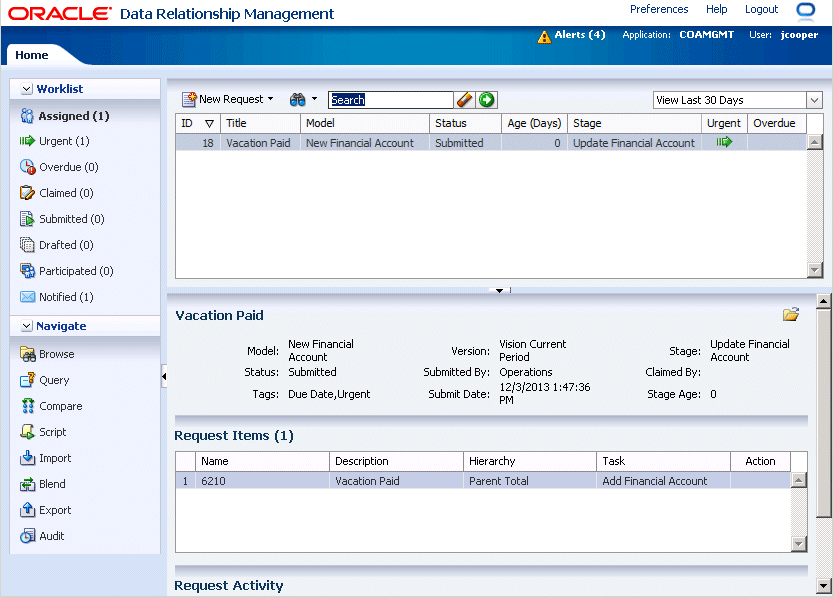
Task: Run search with the green go arrow
Action: coord(486,99)
